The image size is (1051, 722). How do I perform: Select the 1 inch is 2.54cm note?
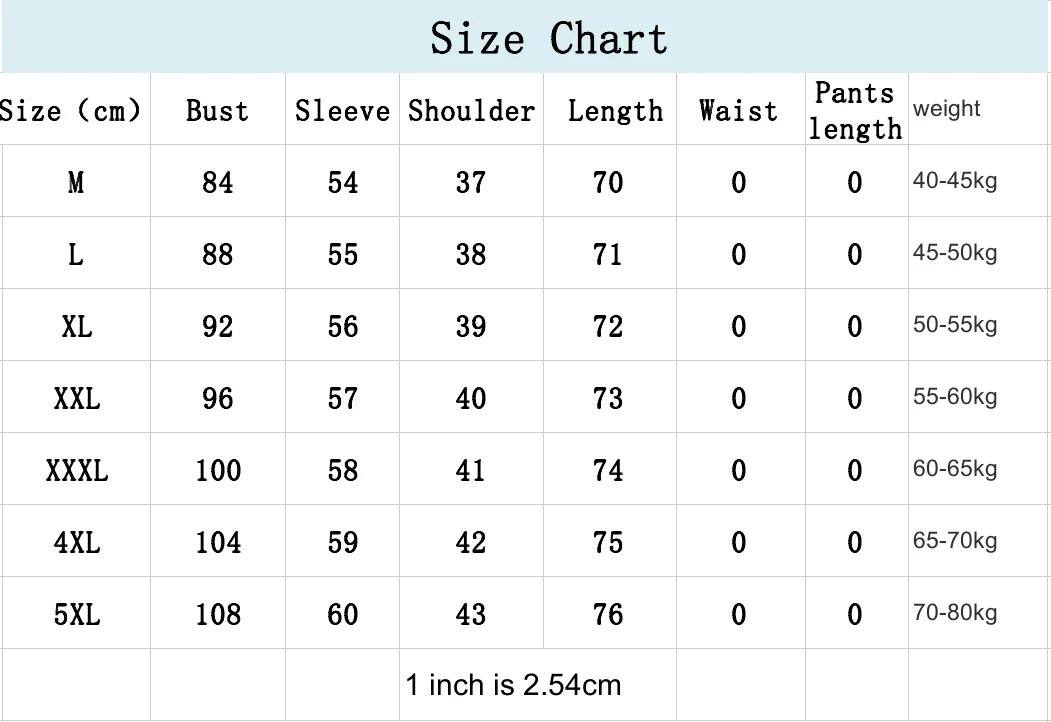point(513,685)
